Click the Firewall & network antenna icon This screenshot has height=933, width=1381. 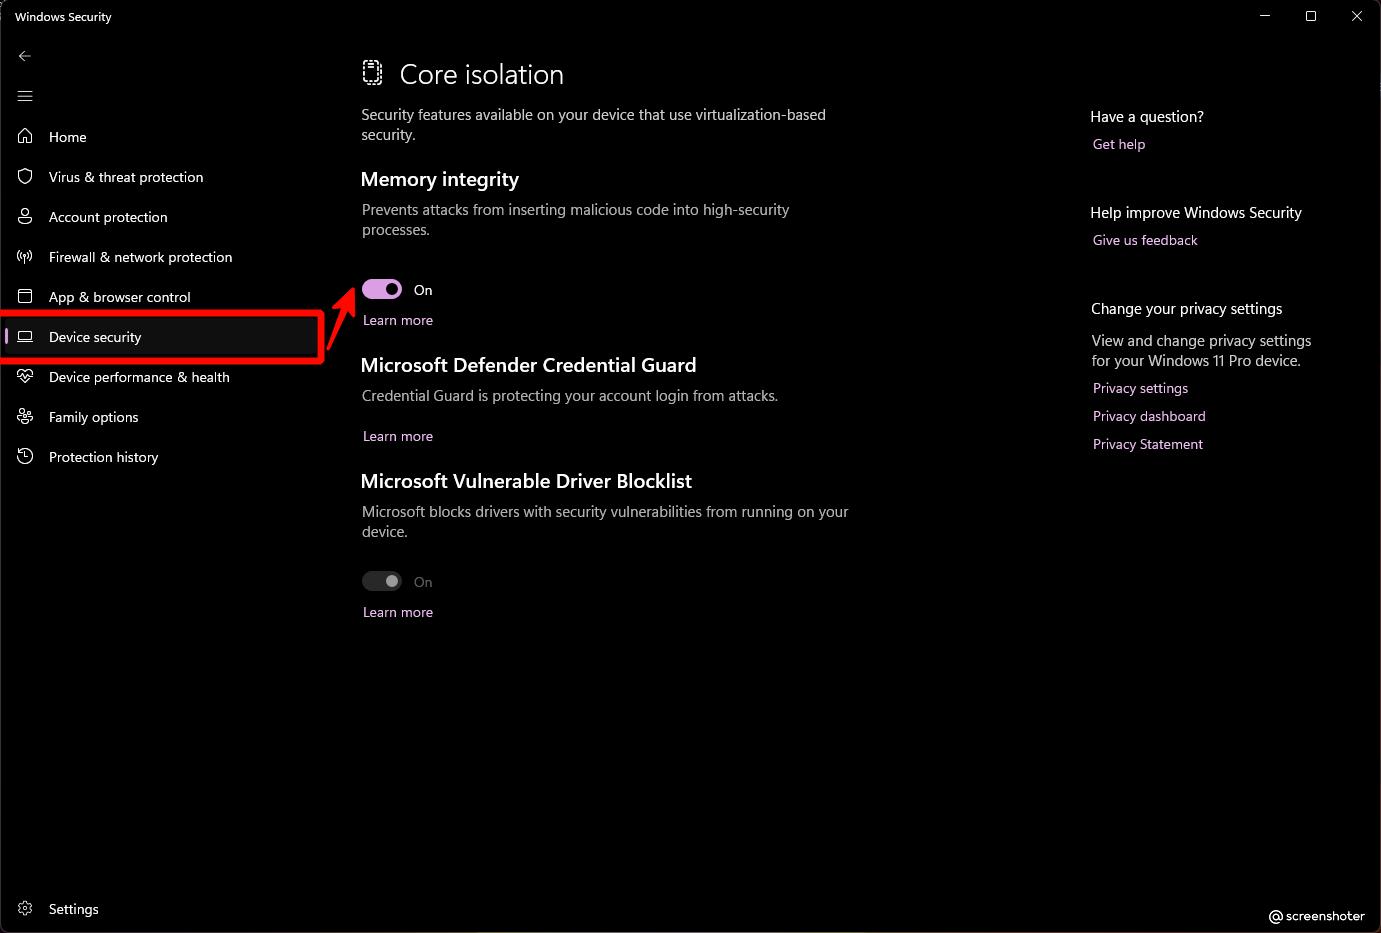click(x=26, y=256)
